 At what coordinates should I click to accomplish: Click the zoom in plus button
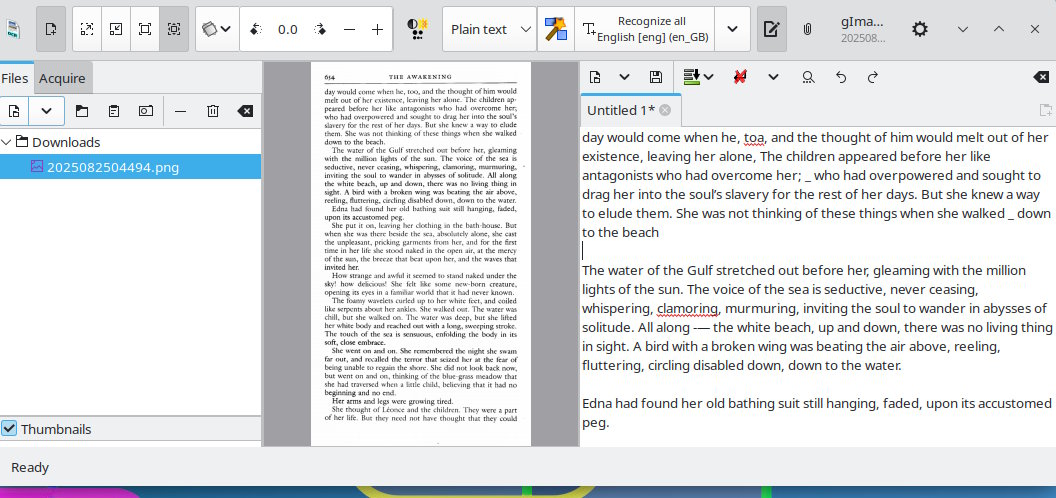pyautogui.click(x=377, y=29)
